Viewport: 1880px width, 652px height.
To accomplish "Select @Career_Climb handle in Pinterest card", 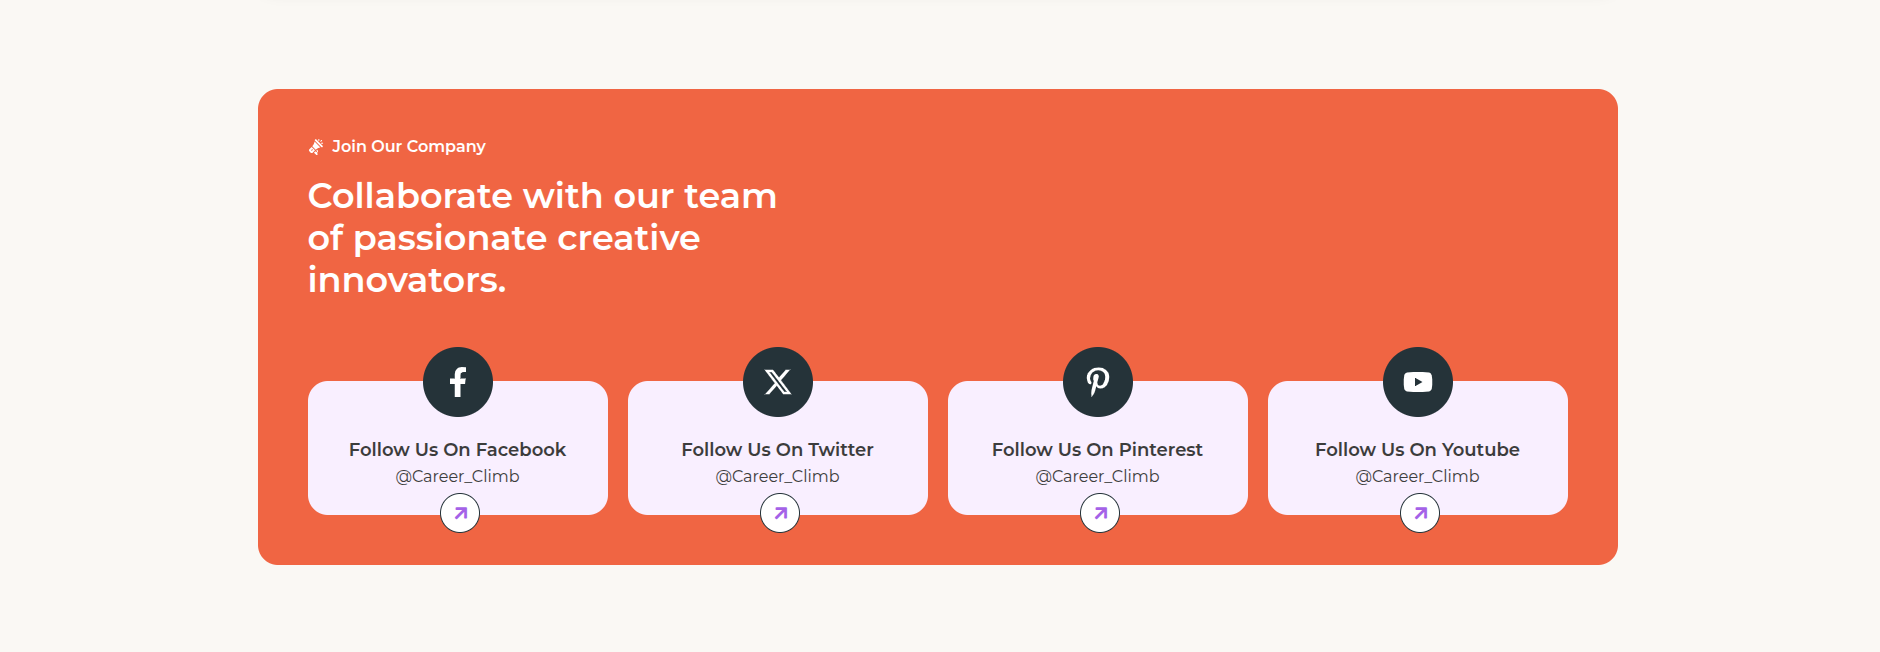I will (x=1098, y=477).
